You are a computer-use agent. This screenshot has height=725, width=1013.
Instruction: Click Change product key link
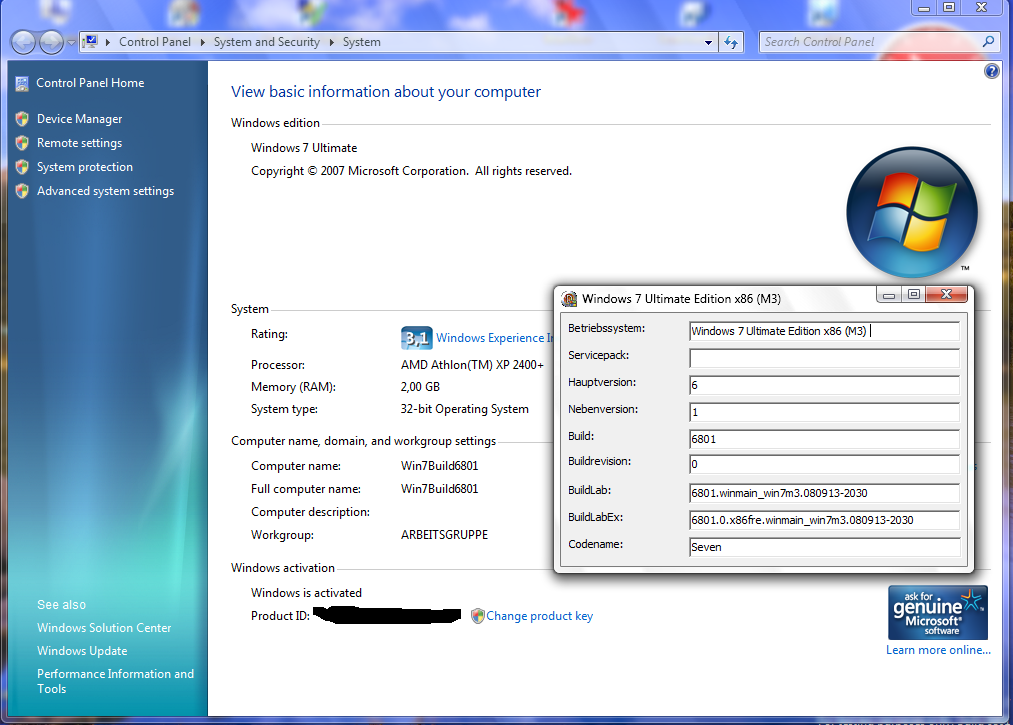pyautogui.click(x=539, y=616)
